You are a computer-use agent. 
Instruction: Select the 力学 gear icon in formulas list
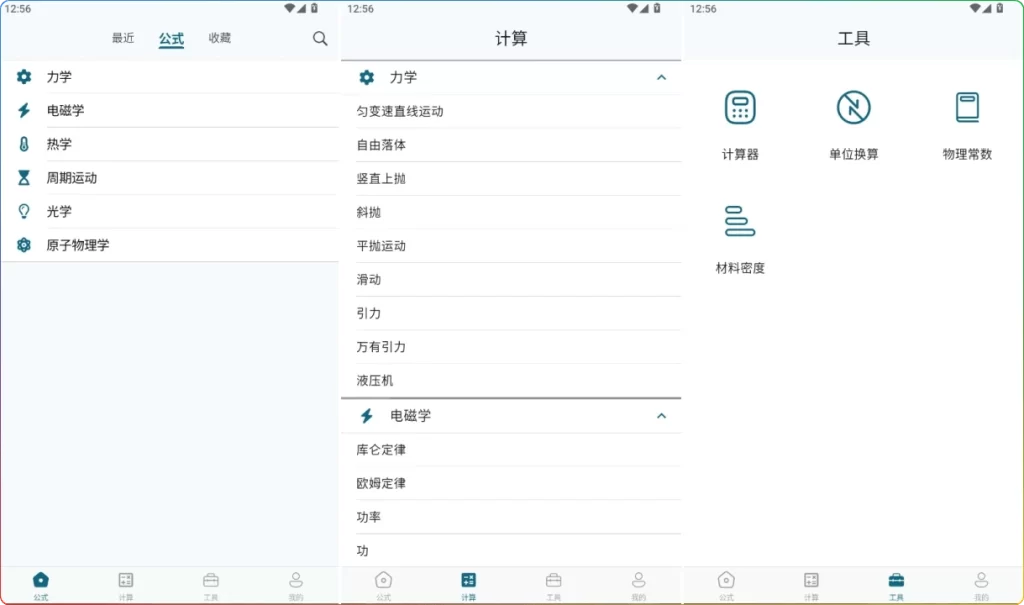click(x=22, y=77)
